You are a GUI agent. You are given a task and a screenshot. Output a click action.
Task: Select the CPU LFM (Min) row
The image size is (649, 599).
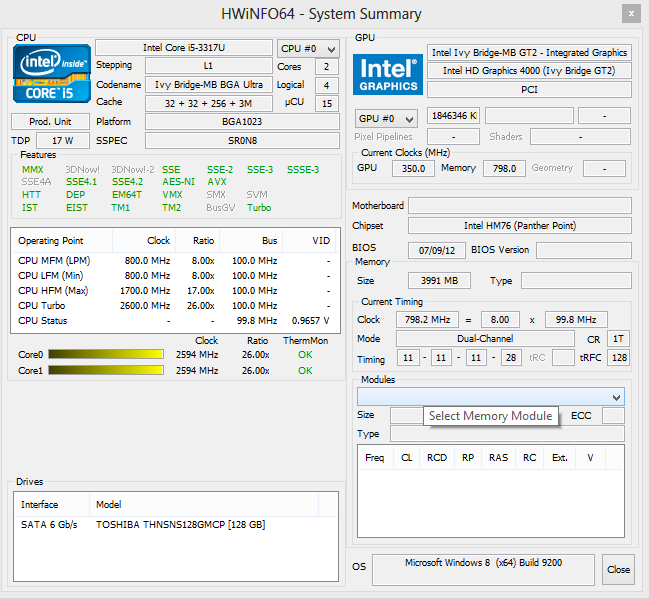point(175,276)
